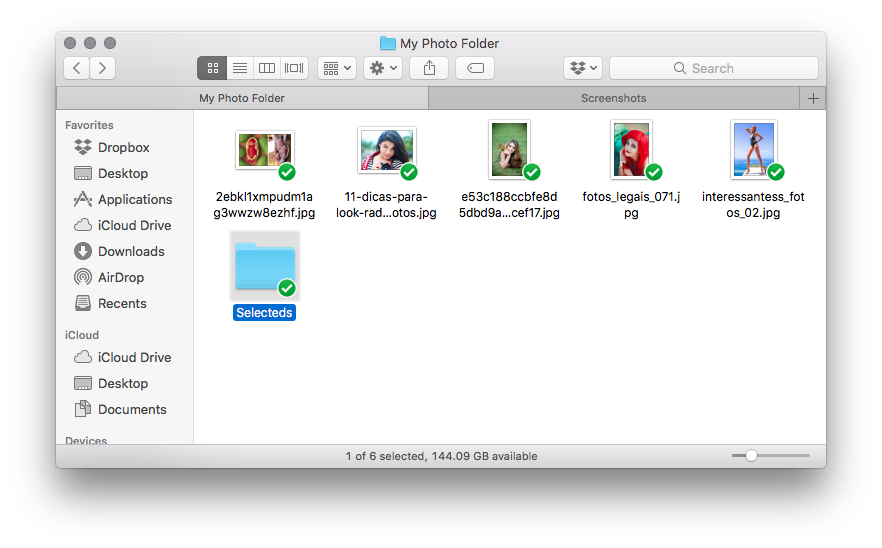This screenshot has height=548, width=882.
Task: Open Downloads in the sidebar
Action: pyautogui.click(x=119, y=251)
